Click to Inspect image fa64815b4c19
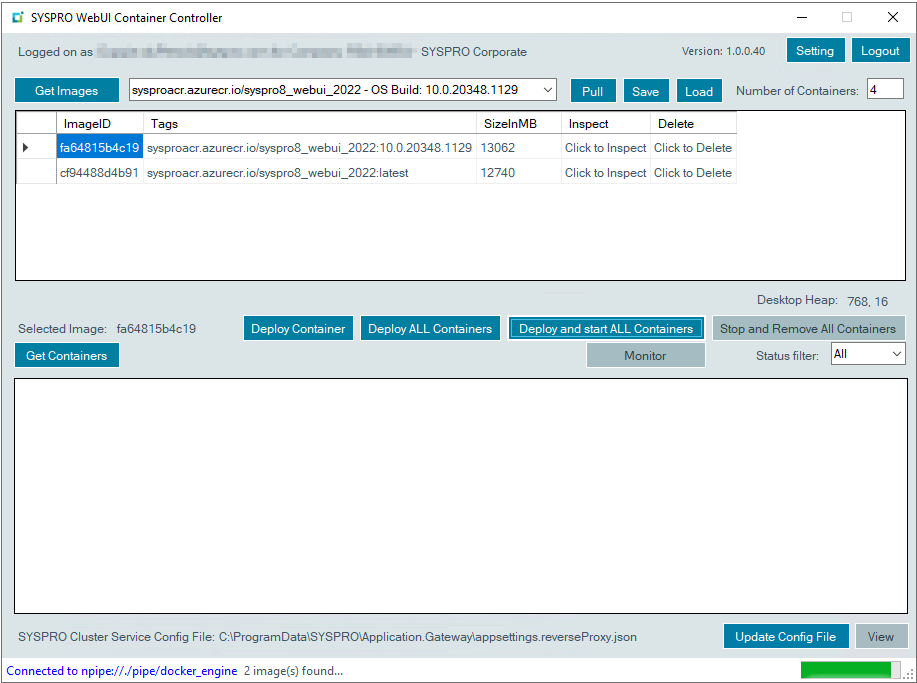 click(605, 148)
